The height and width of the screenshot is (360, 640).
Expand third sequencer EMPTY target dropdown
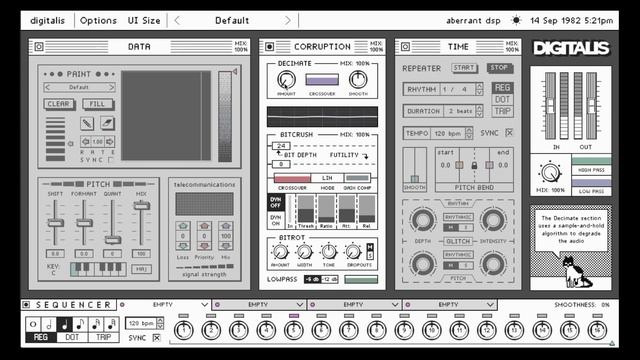(x=395, y=304)
